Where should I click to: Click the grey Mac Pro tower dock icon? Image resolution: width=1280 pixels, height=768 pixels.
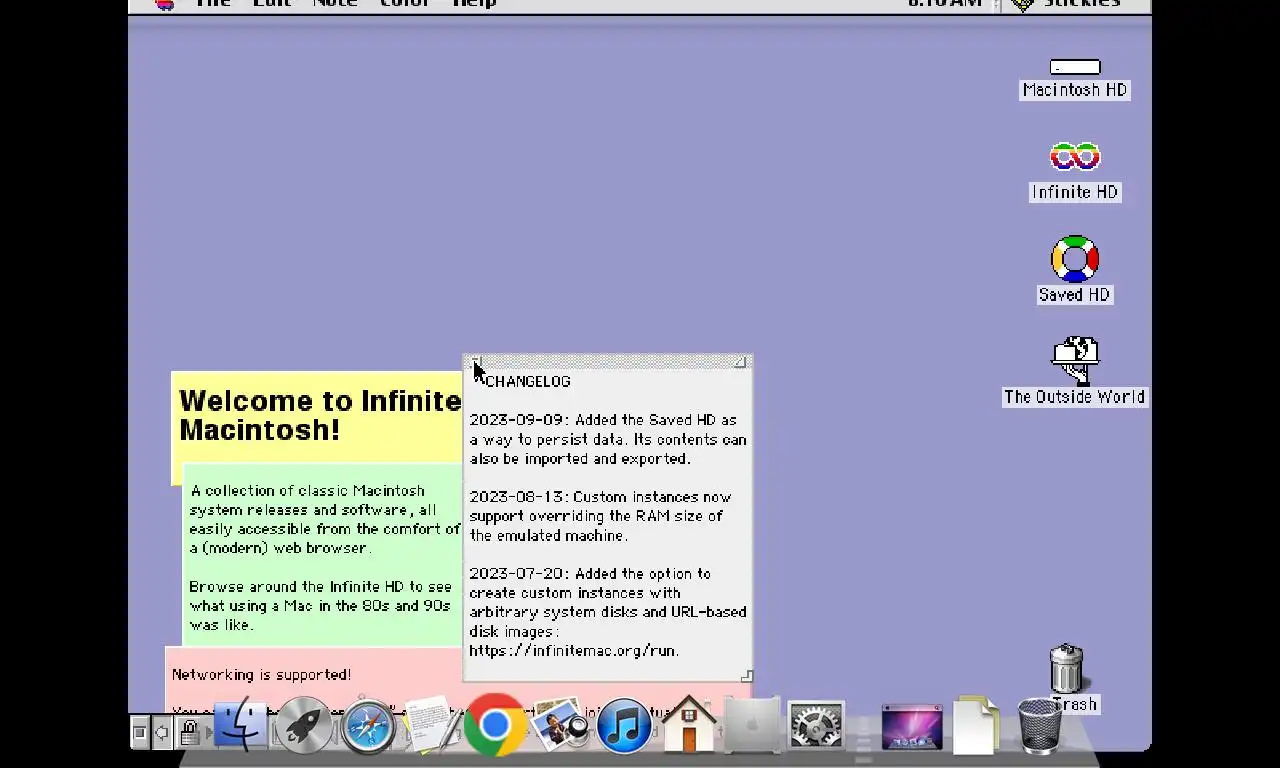pyautogui.click(x=752, y=725)
